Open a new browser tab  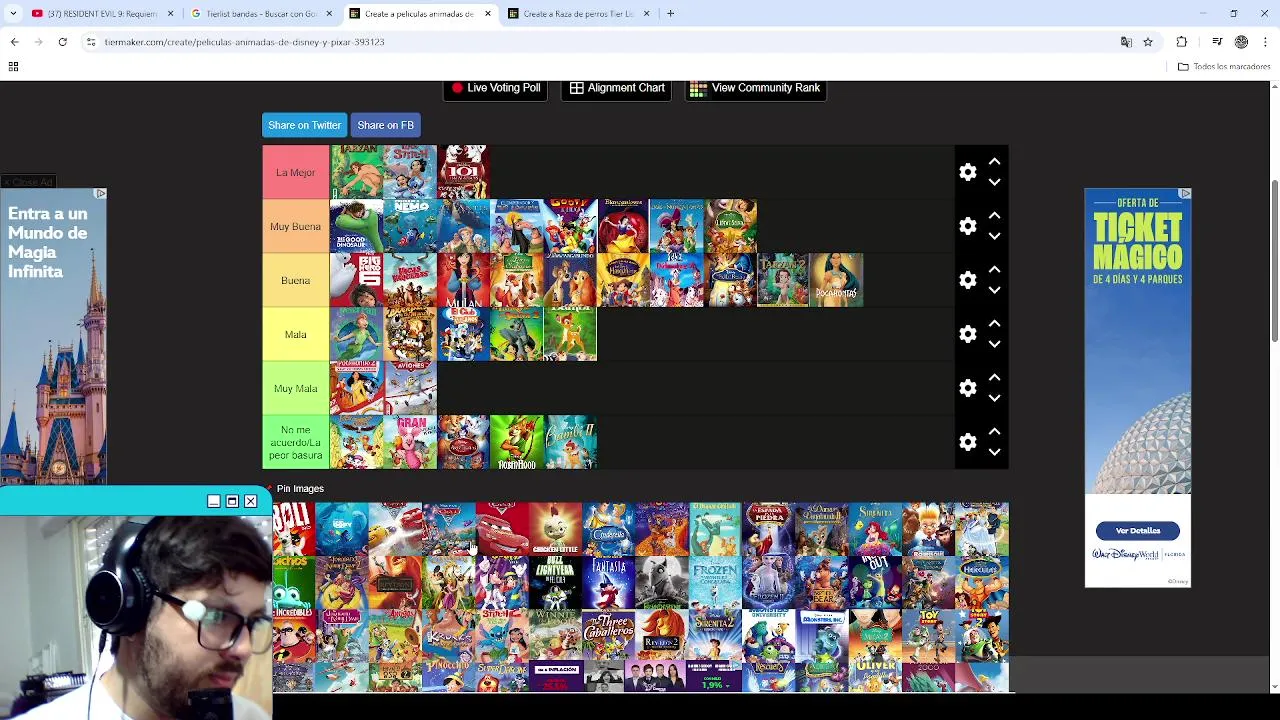(670, 14)
